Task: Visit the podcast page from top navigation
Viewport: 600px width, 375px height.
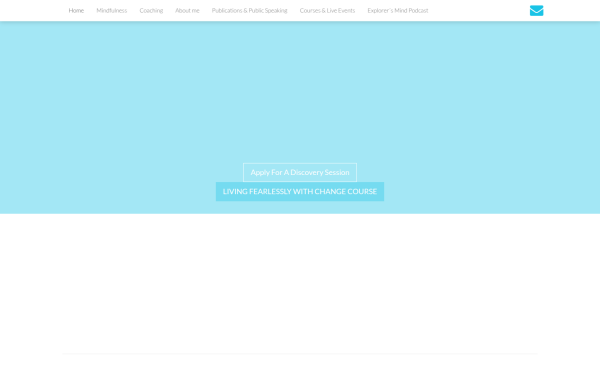Action: tap(398, 11)
